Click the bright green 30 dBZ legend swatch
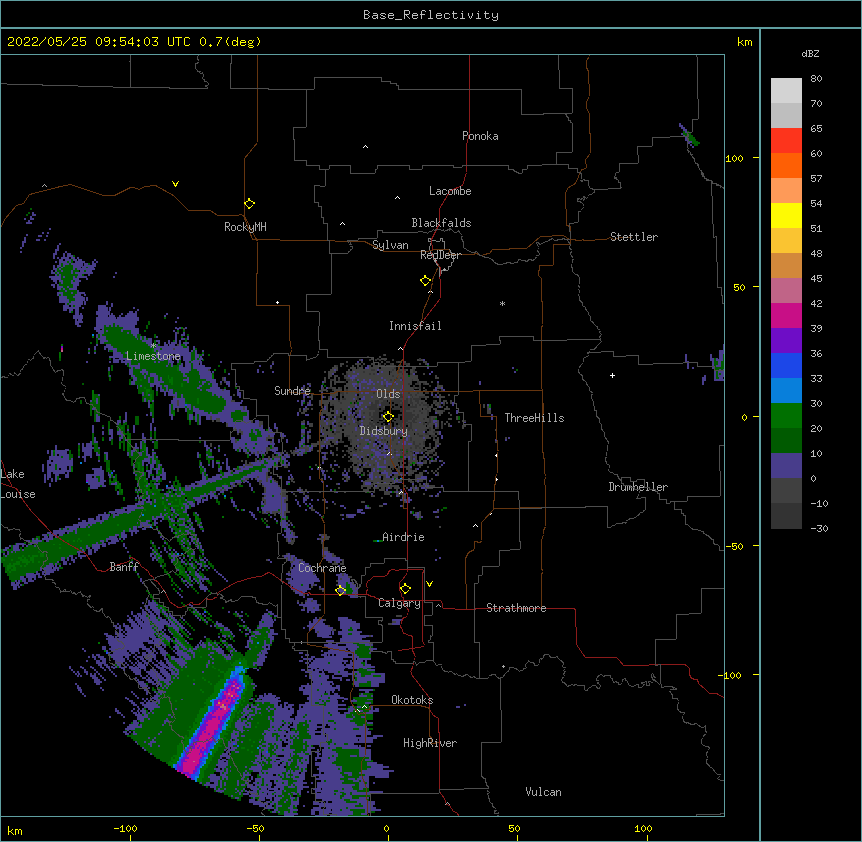The image size is (862, 842). (x=786, y=416)
